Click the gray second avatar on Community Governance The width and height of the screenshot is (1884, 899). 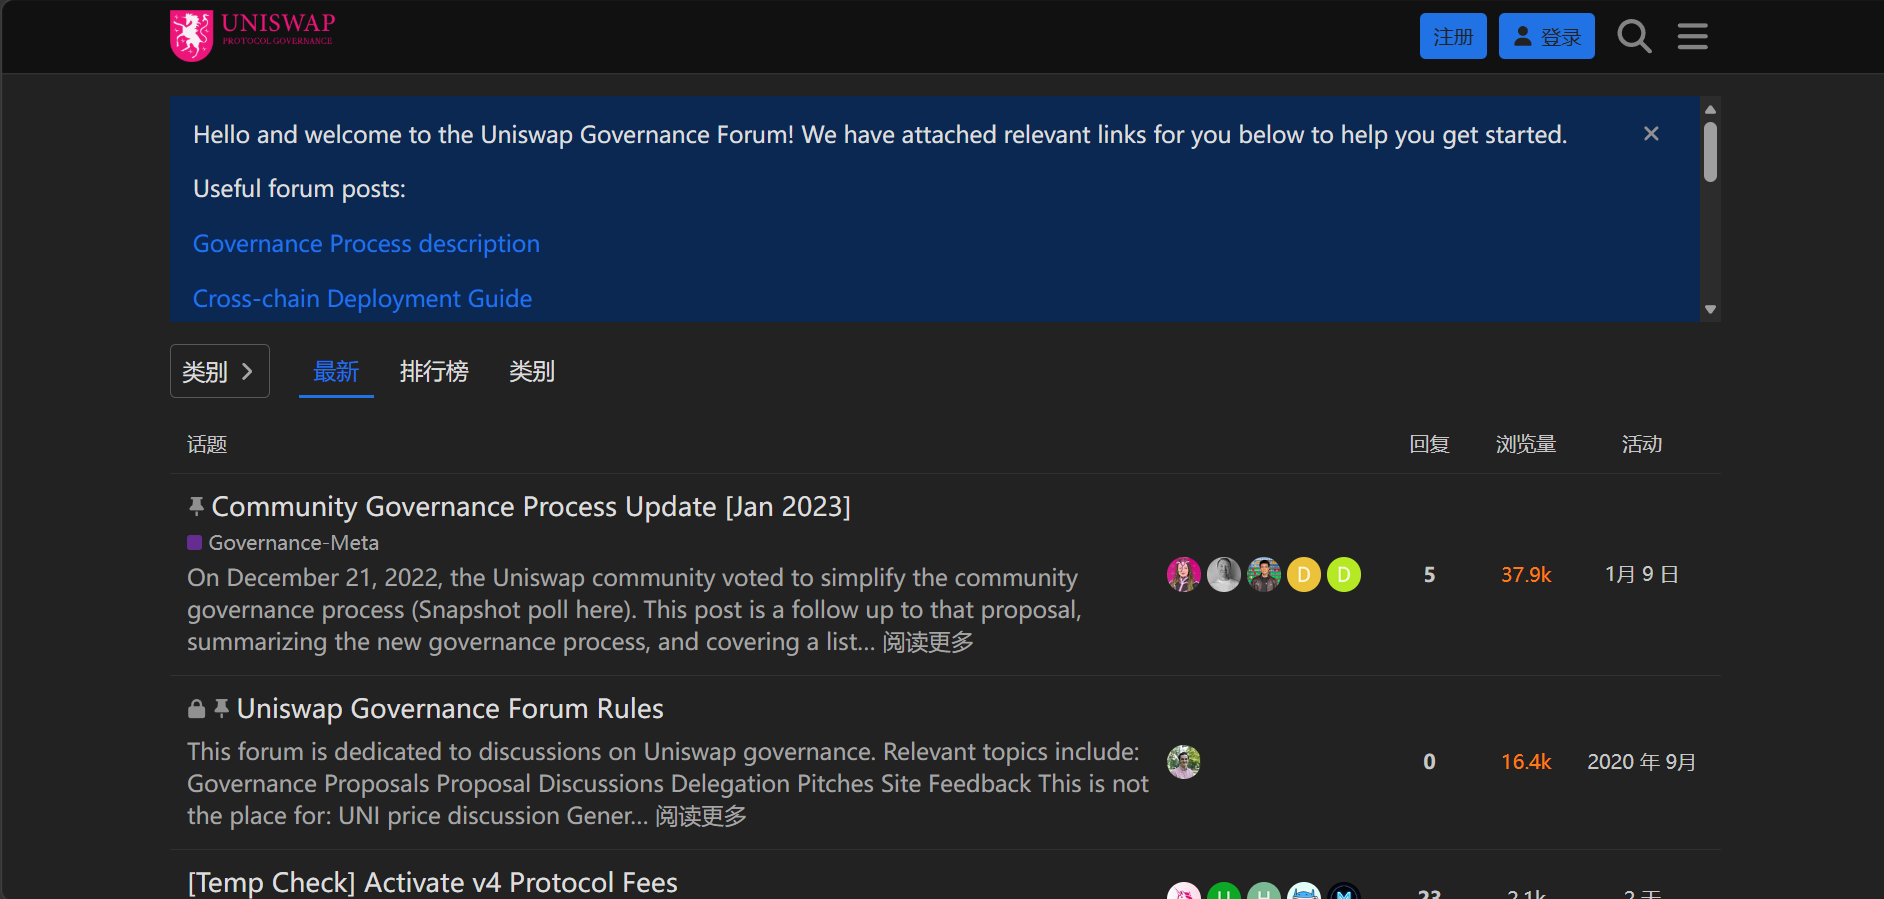[1224, 574]
